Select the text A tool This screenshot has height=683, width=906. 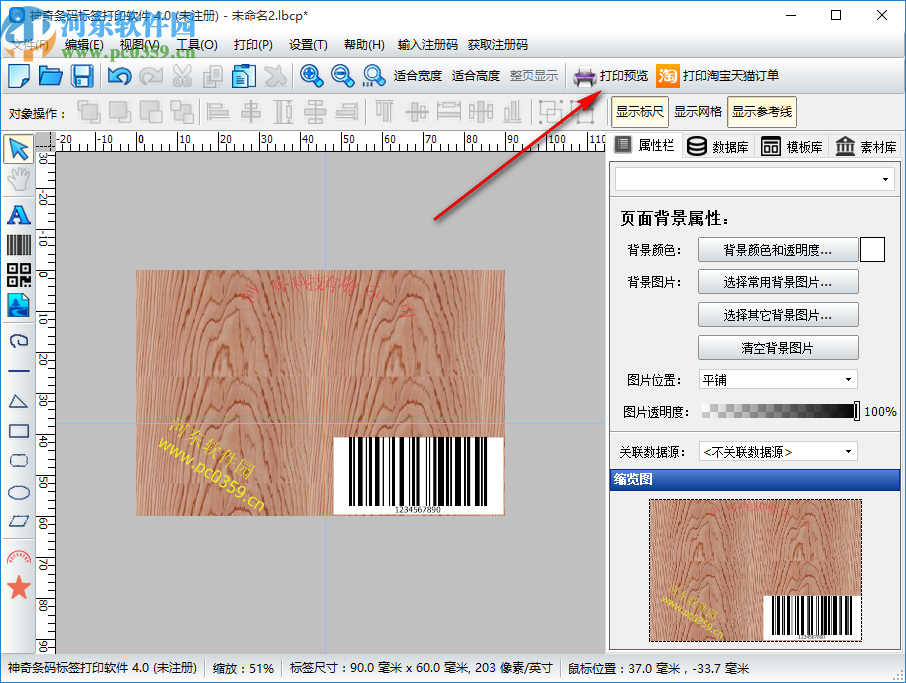(x=19, y=215)
